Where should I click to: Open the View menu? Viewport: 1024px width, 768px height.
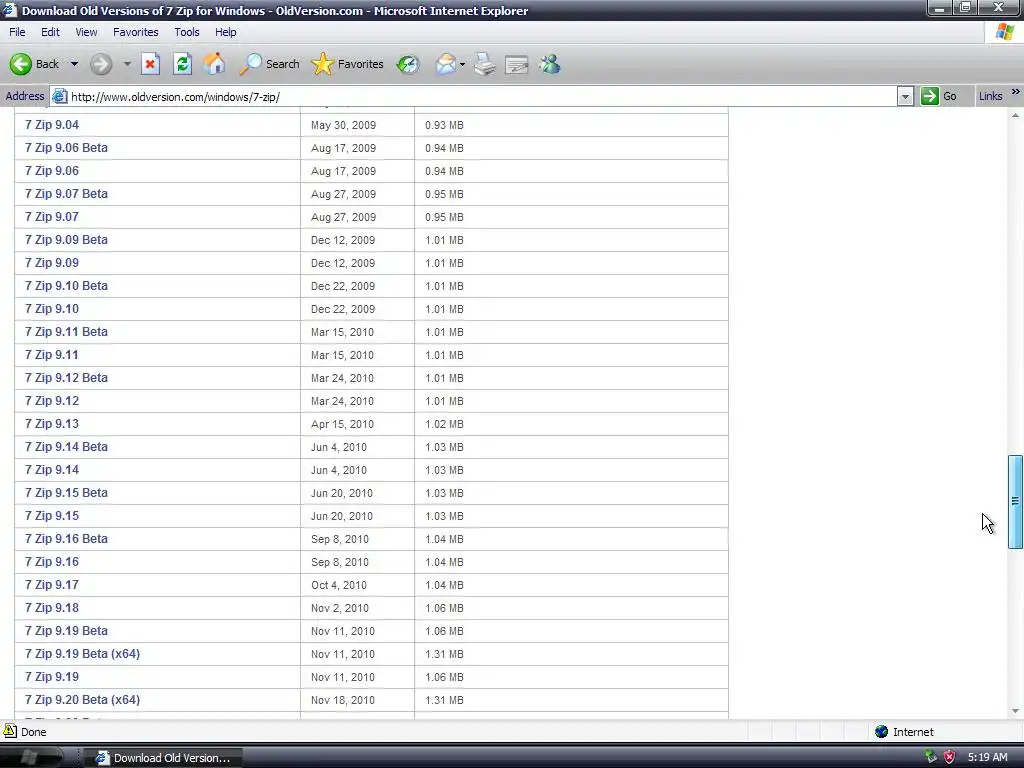tap(86, 32)
